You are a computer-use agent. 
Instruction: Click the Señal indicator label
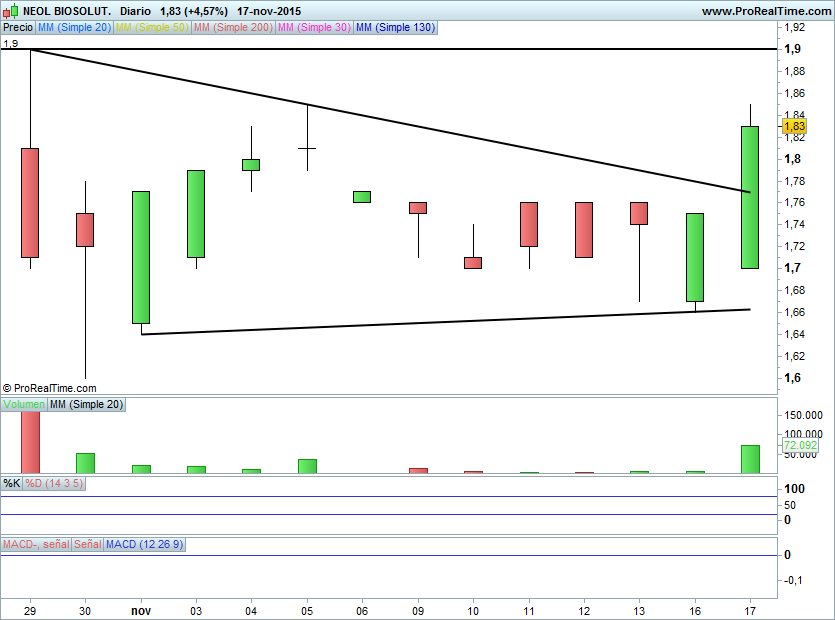point(88,544)
